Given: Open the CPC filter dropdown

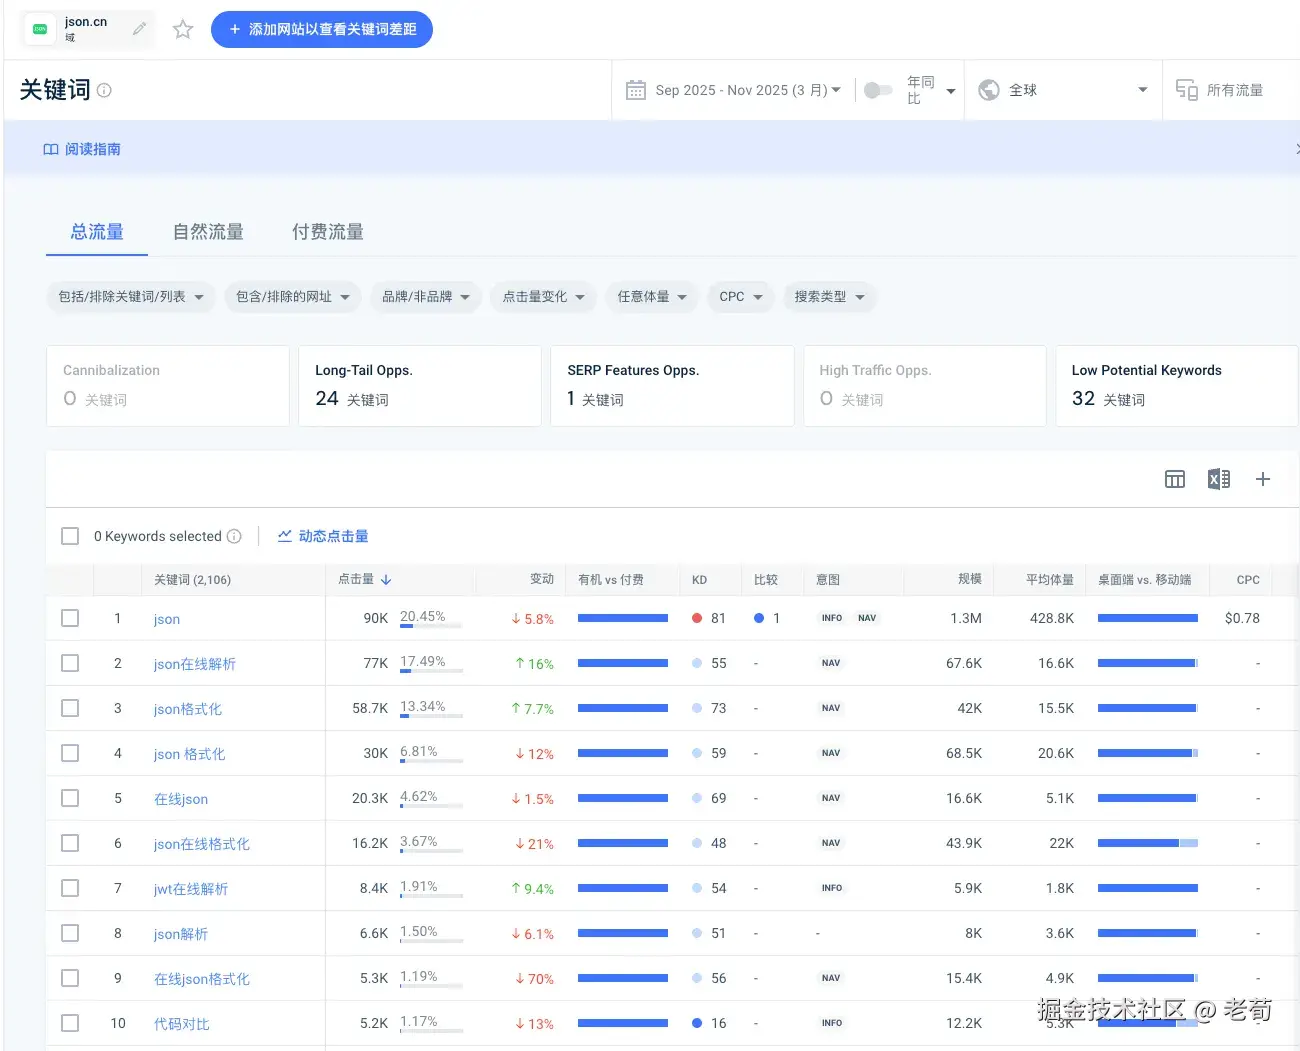Looking at the screenshot, I should [741, 297].
